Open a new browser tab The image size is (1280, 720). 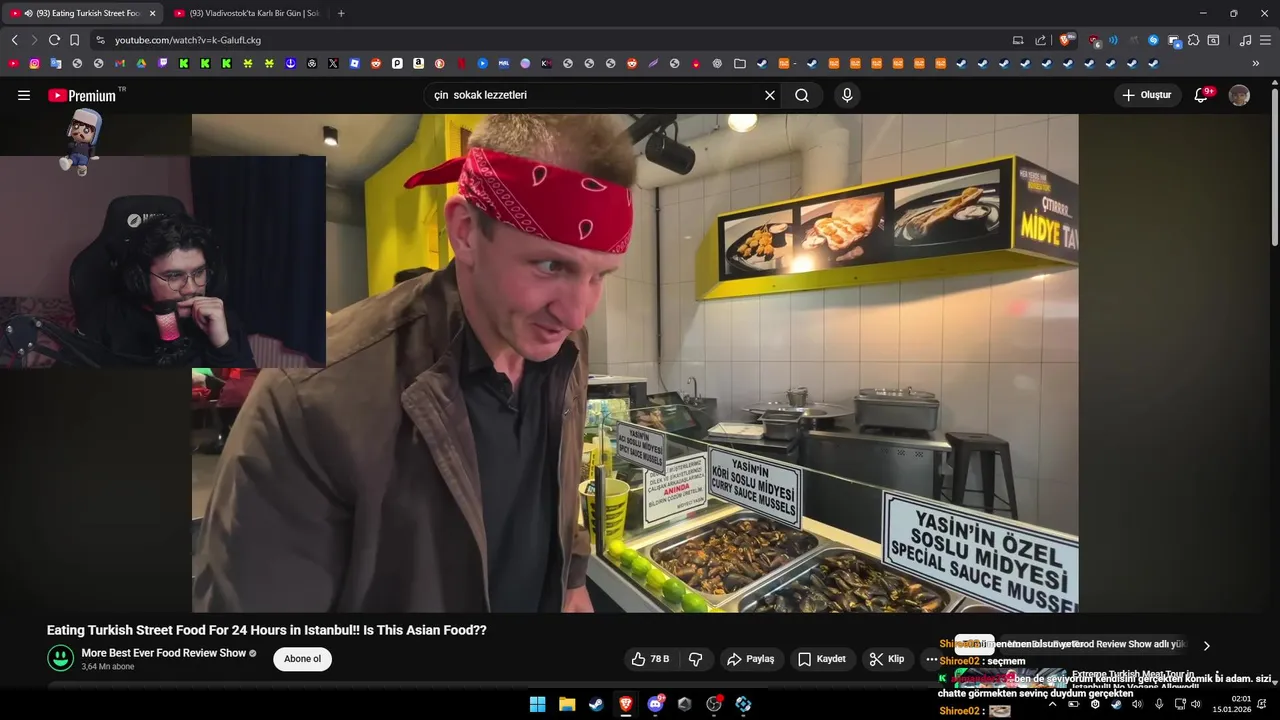[x=341, y=13]
